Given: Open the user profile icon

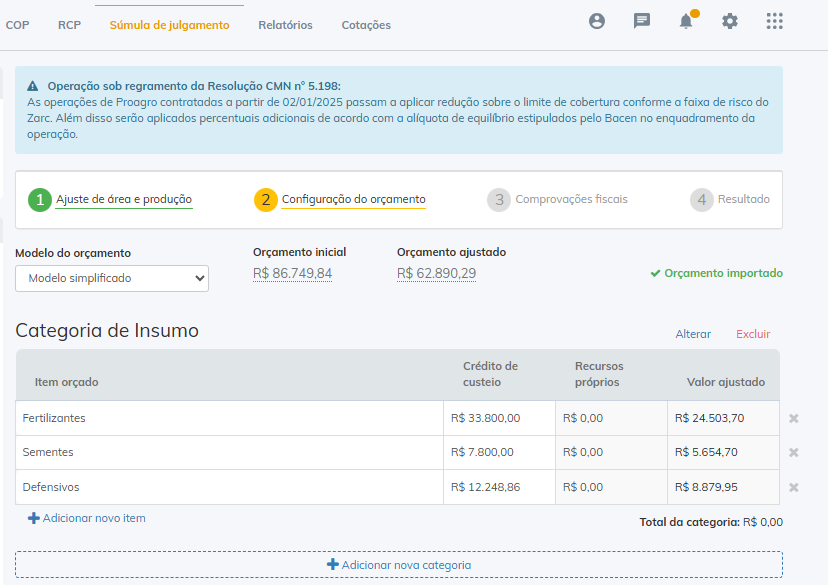Looking at the screenshot, I should point(597,21).
